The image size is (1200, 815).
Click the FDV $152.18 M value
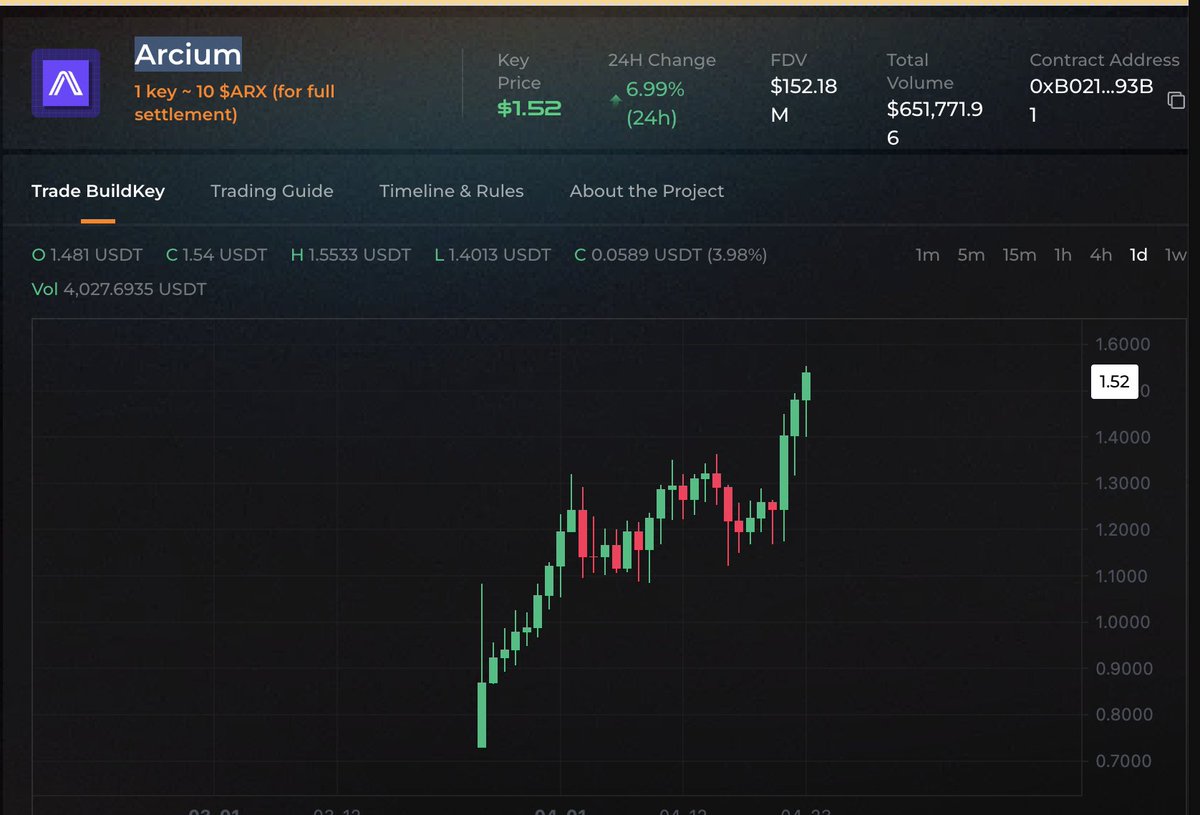(803, 101)
